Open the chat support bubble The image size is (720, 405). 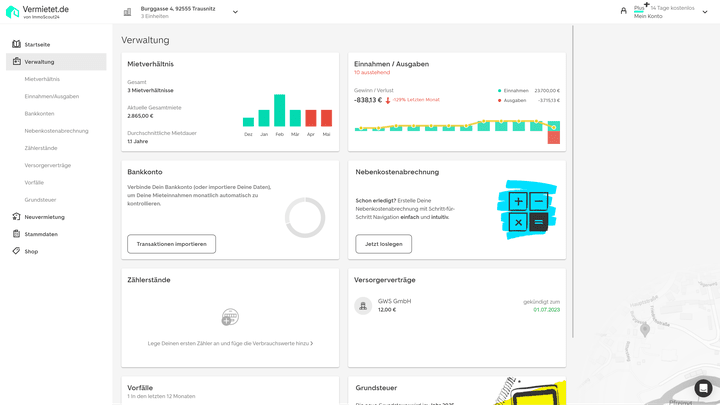(x=703, y=388)
